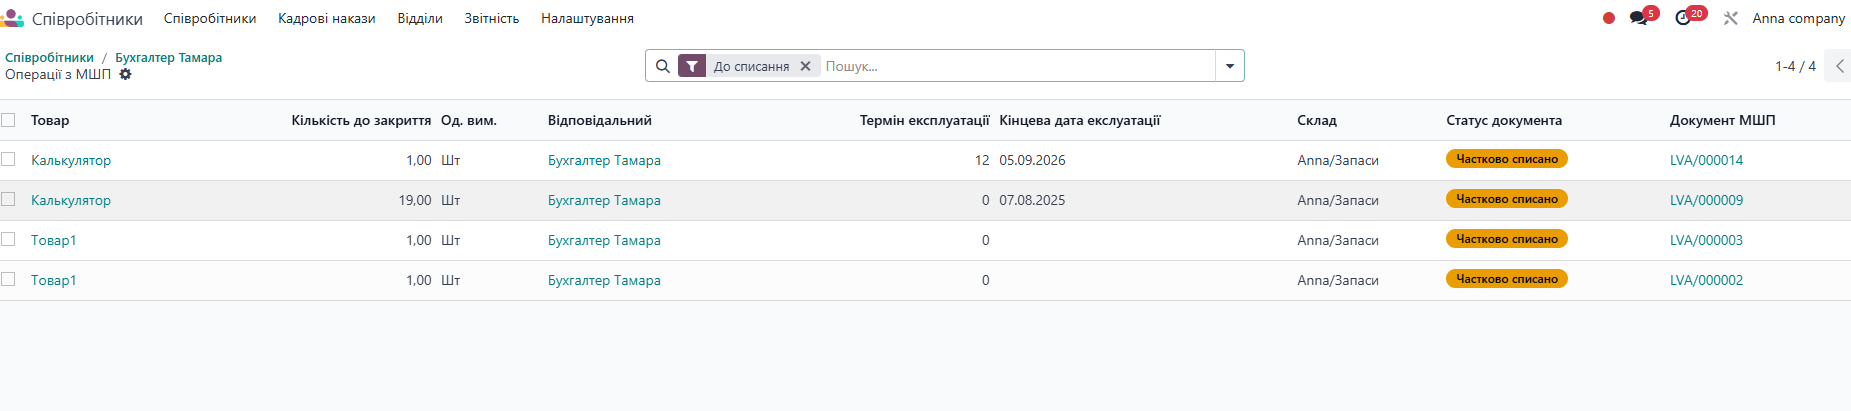Screen dimensions: 1851x411
Task: Go to the previous page with the pager arrow
Action: point(1838,66)
